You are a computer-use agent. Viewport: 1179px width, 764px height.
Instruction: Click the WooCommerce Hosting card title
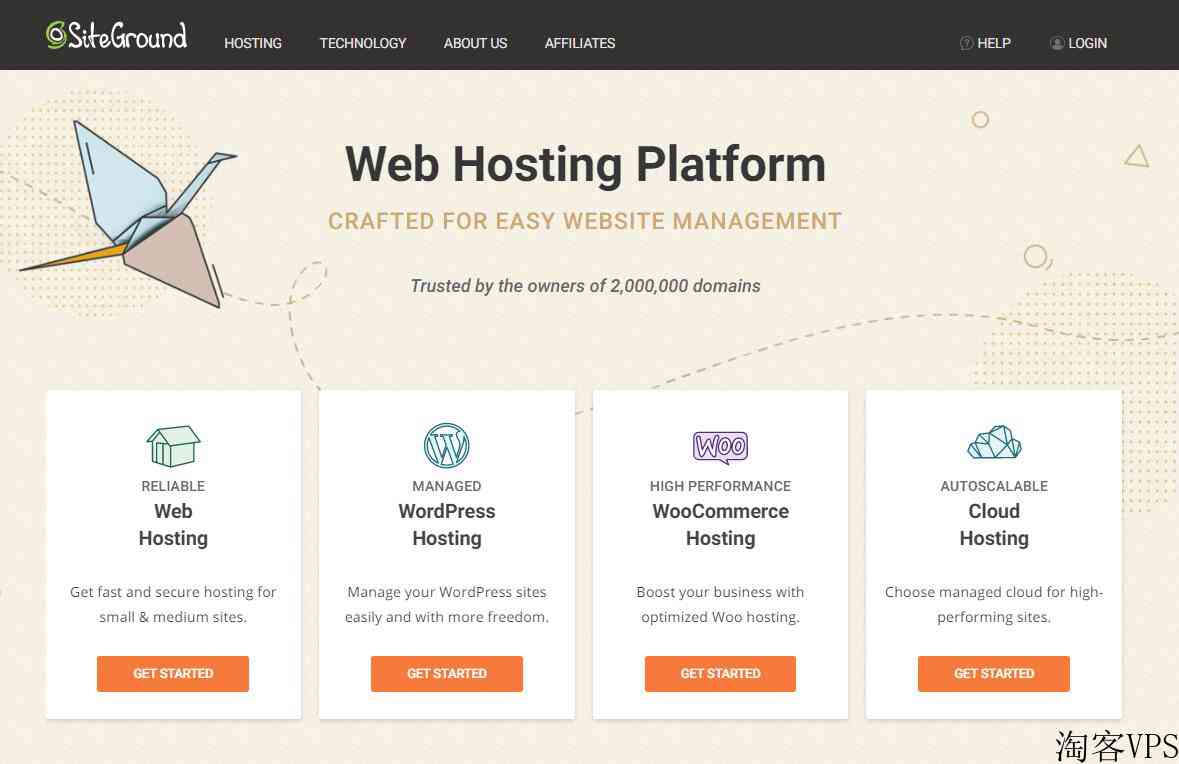720,525
